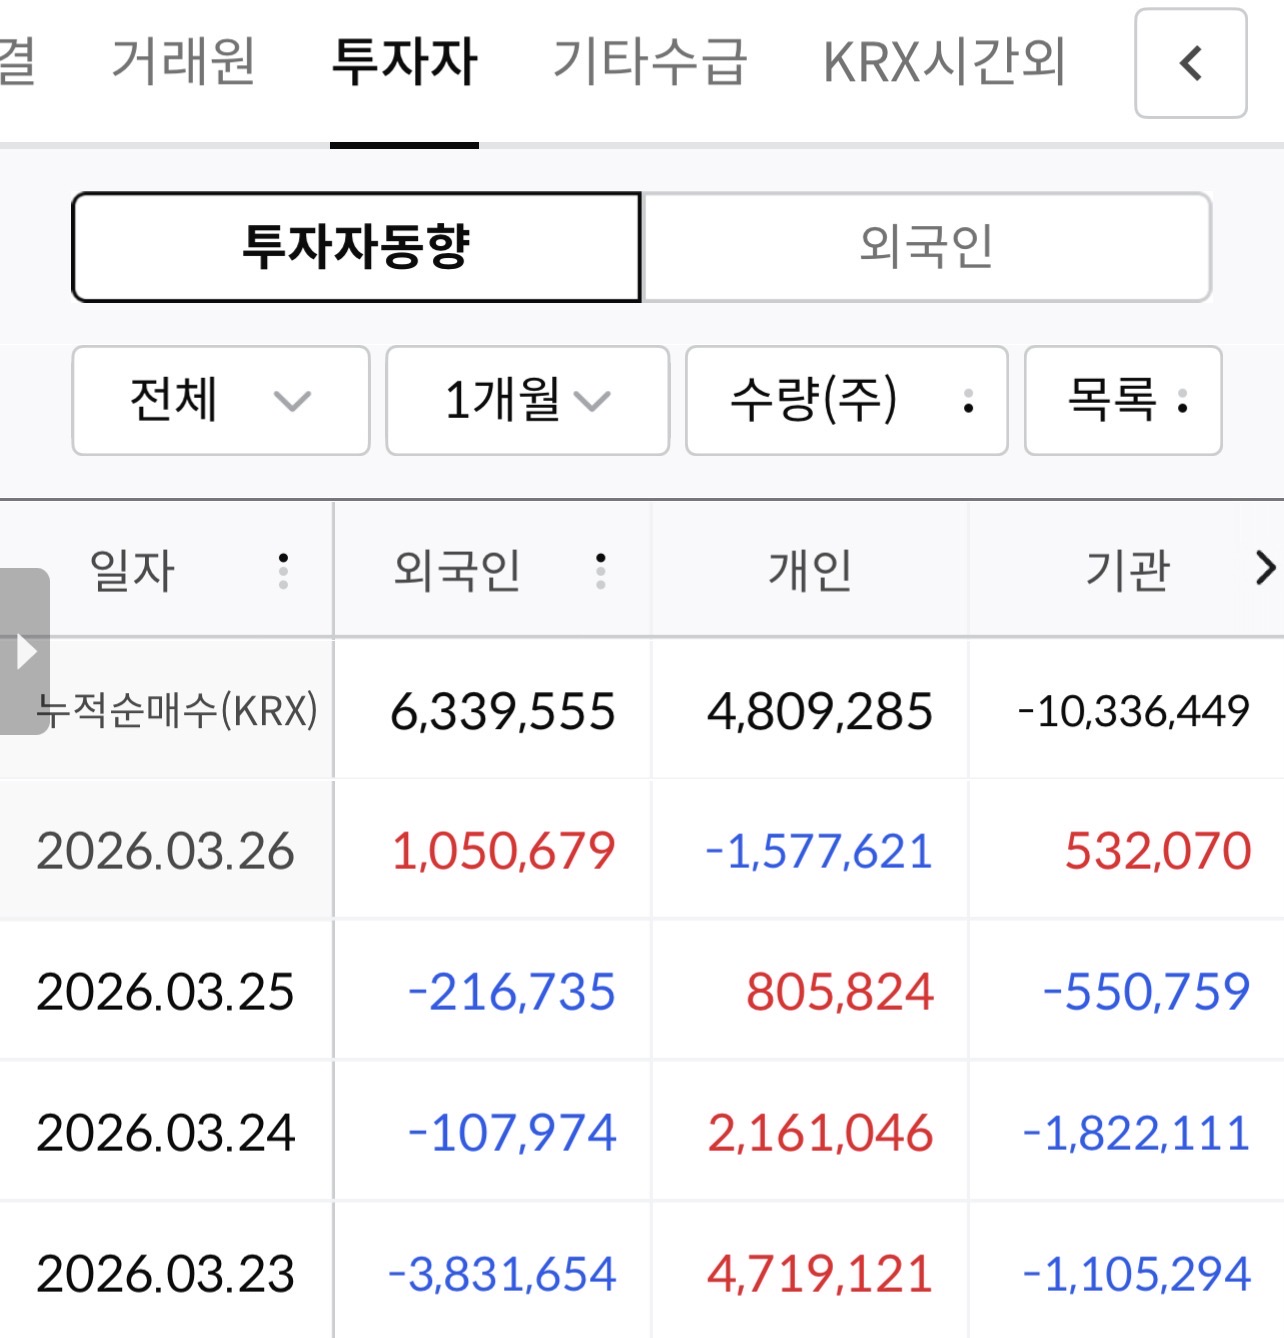
Task: Select the 2026.03.23 date row
Action: [x=166, y=1274]
